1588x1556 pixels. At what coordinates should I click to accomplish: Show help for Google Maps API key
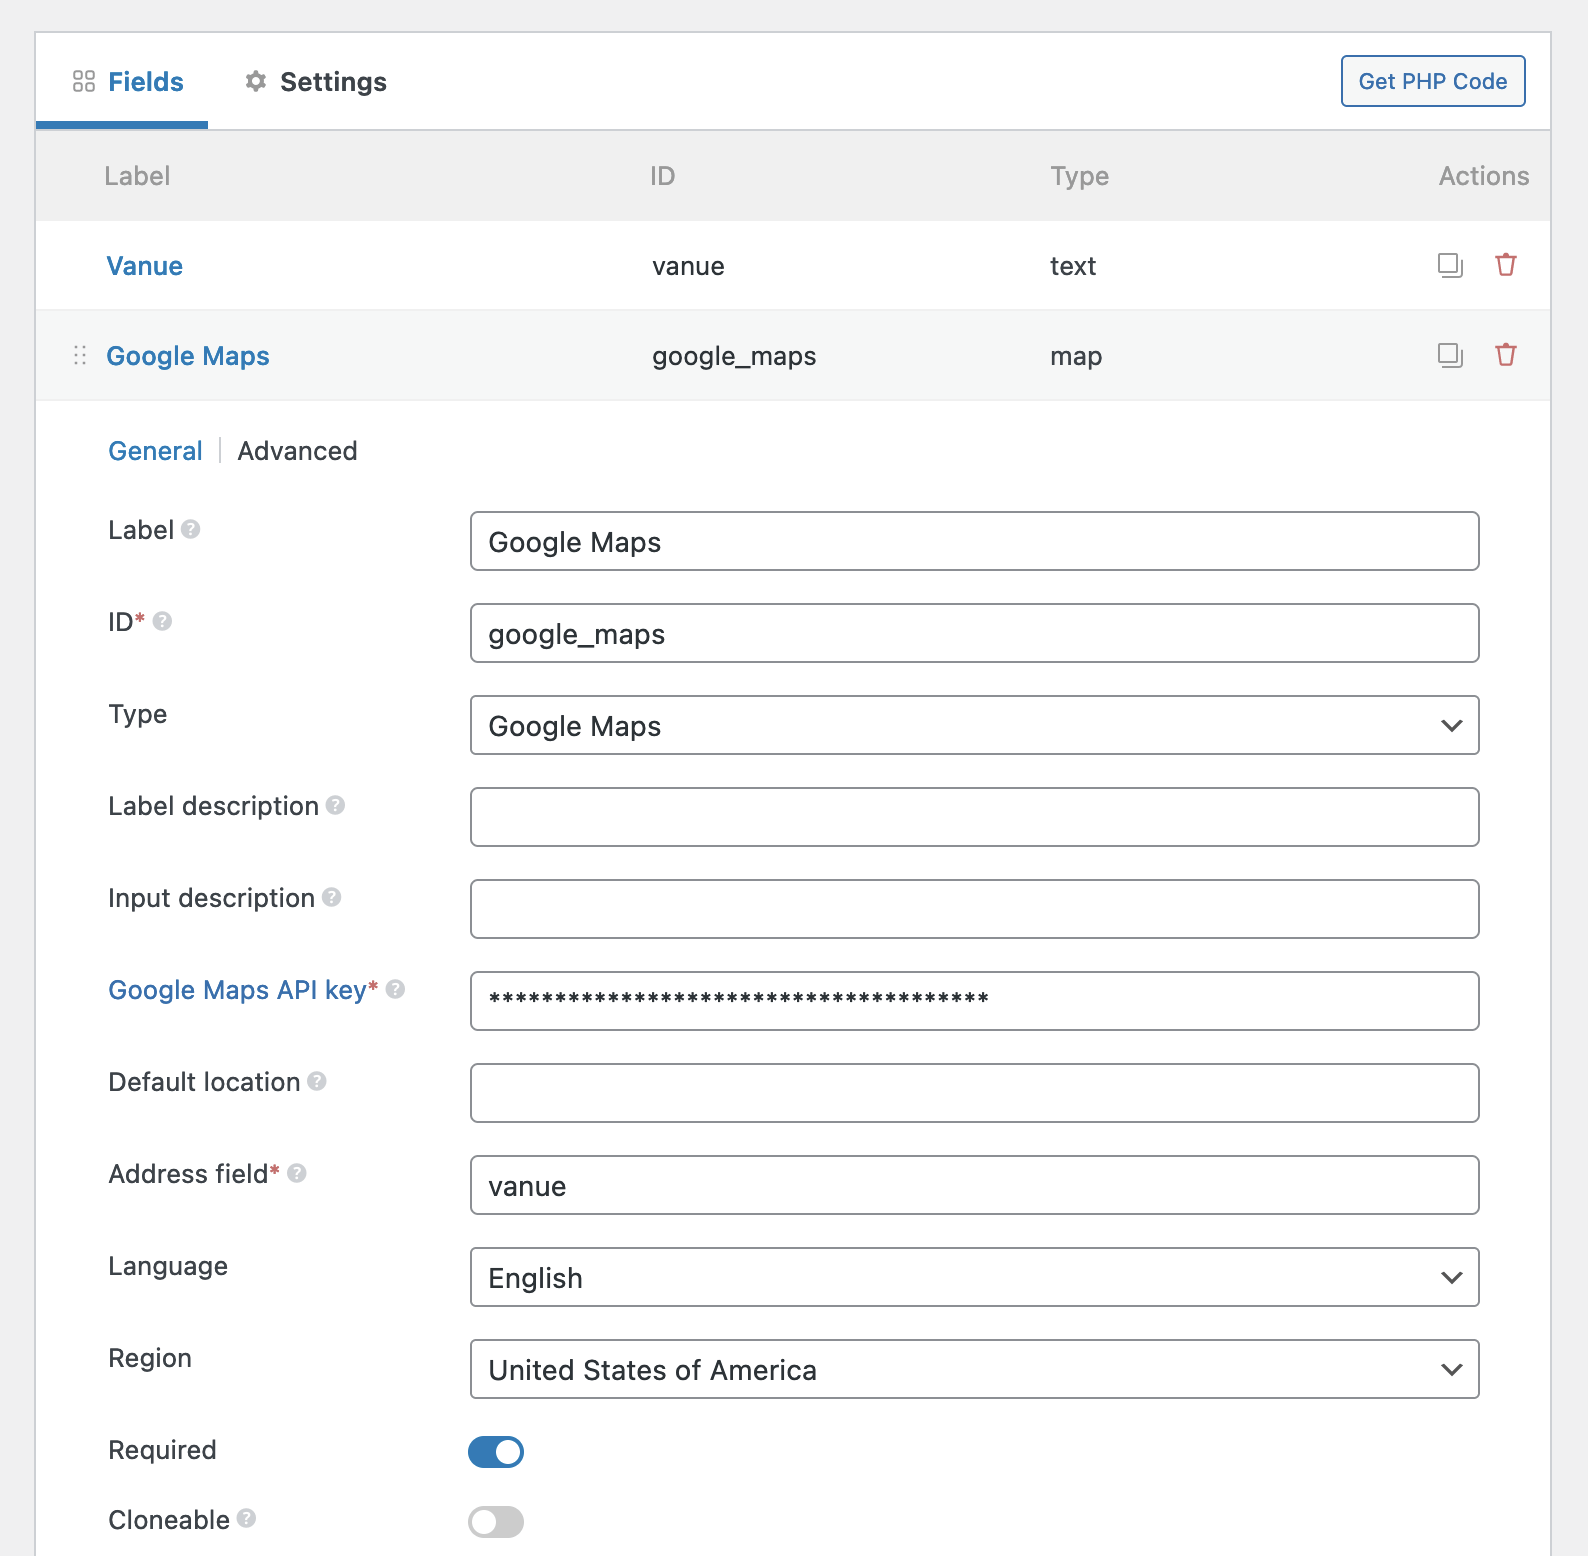pyautogui.click(x=395, y=989)
